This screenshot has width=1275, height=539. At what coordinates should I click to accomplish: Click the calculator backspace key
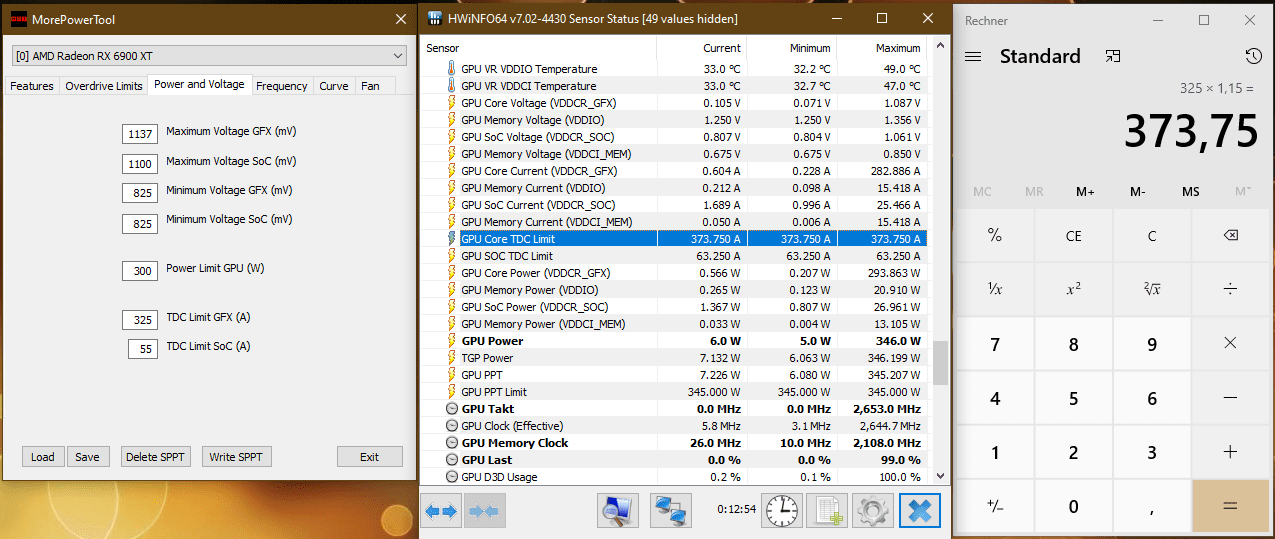click(1230, 236)
